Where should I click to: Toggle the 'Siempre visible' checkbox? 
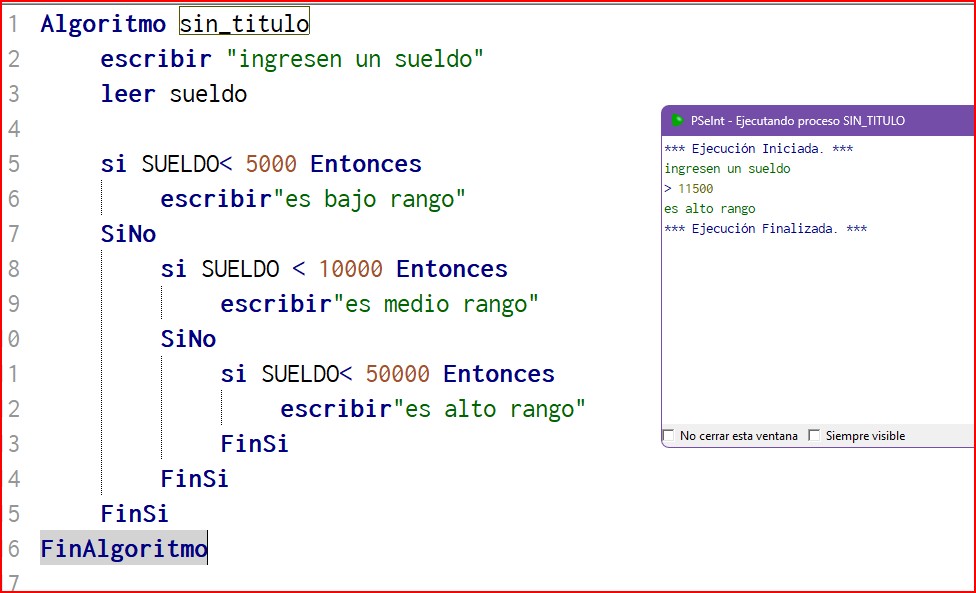point(814,436)
